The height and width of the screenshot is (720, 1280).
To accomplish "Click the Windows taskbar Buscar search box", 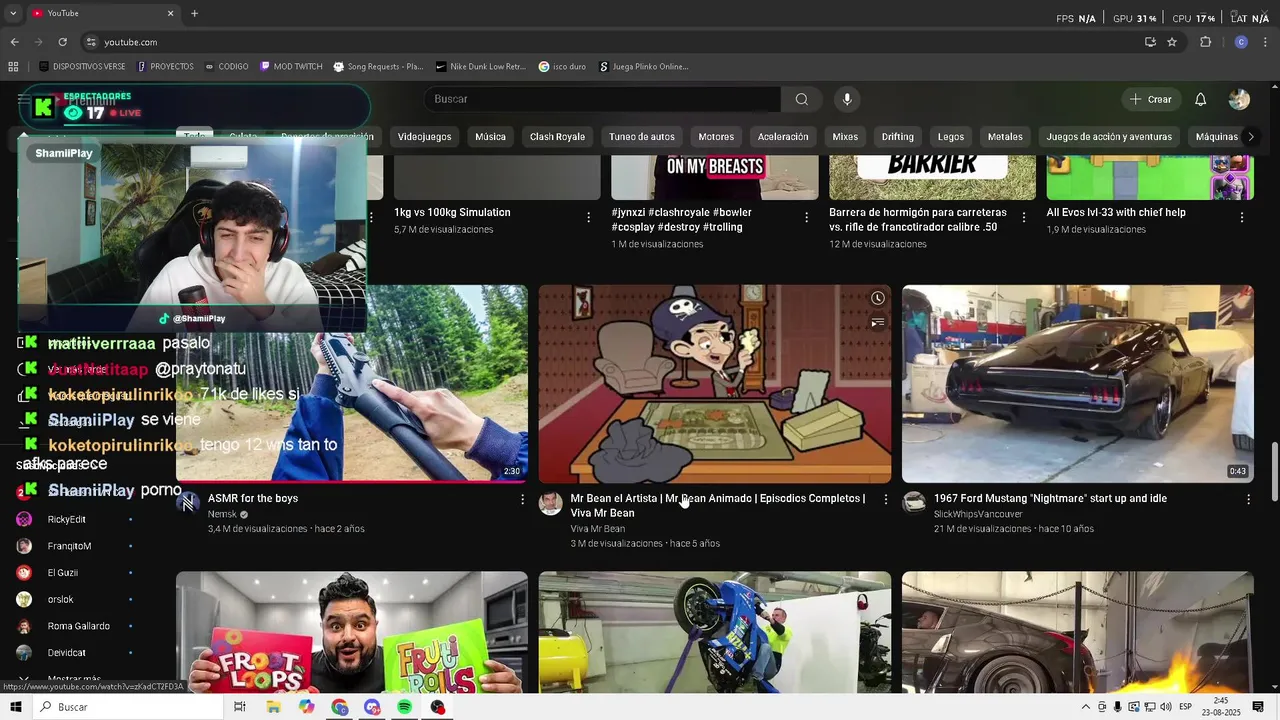I will click(128, 707).
